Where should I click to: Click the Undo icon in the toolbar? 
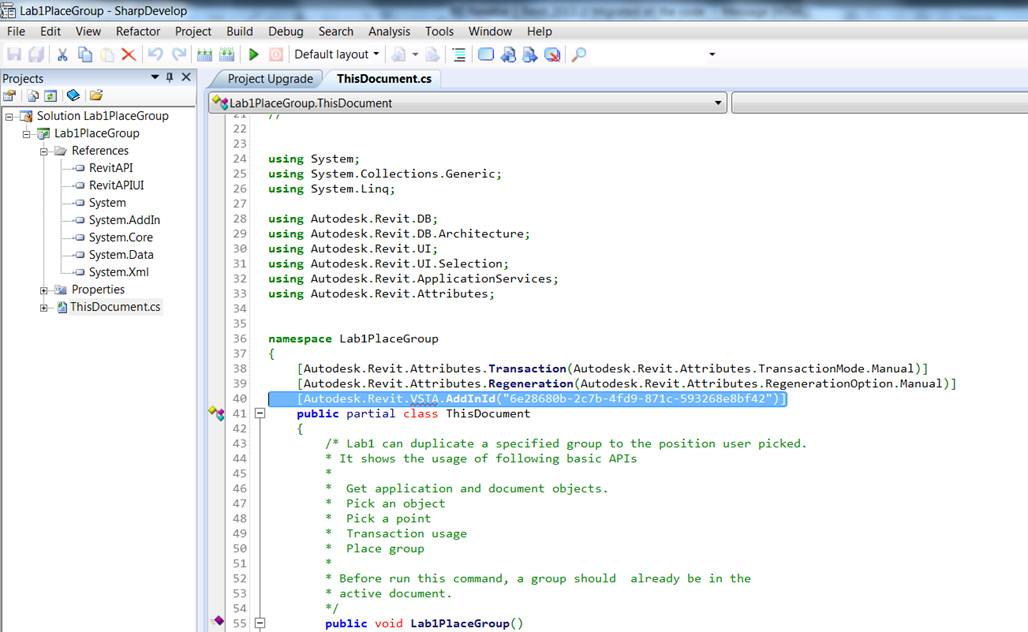point(156,54)
